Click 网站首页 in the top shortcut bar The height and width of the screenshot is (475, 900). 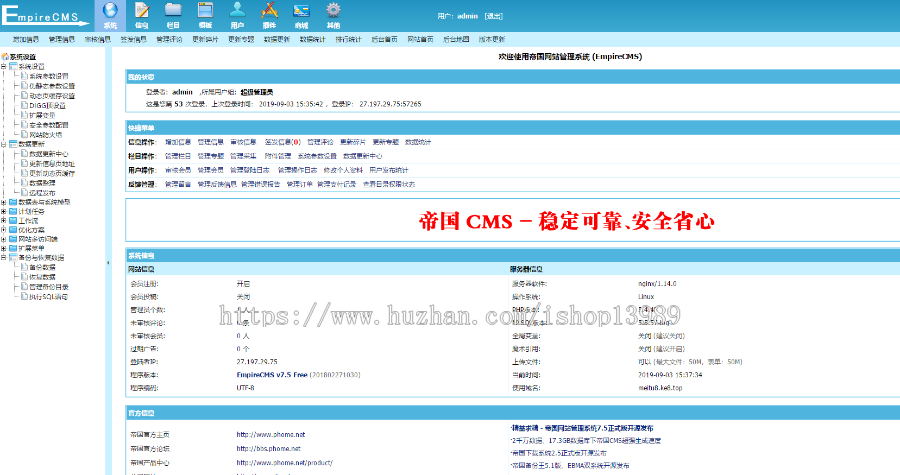click(420, 40)
